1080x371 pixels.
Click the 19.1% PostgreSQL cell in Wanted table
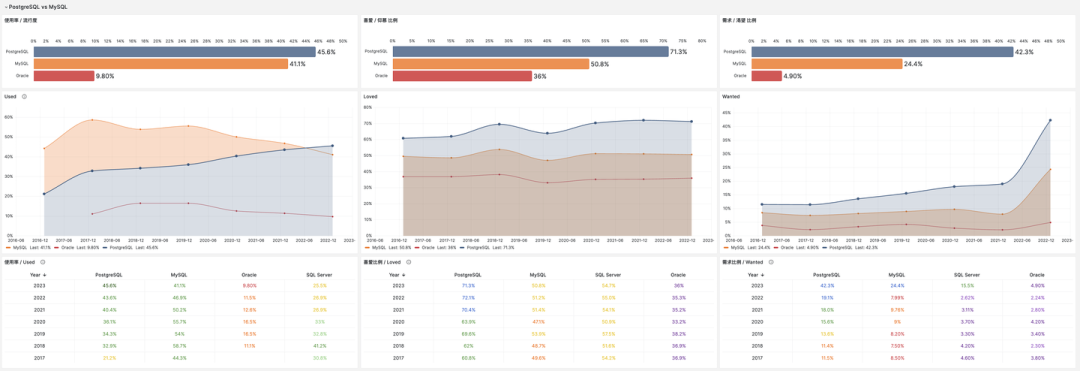tap(828, 296)
